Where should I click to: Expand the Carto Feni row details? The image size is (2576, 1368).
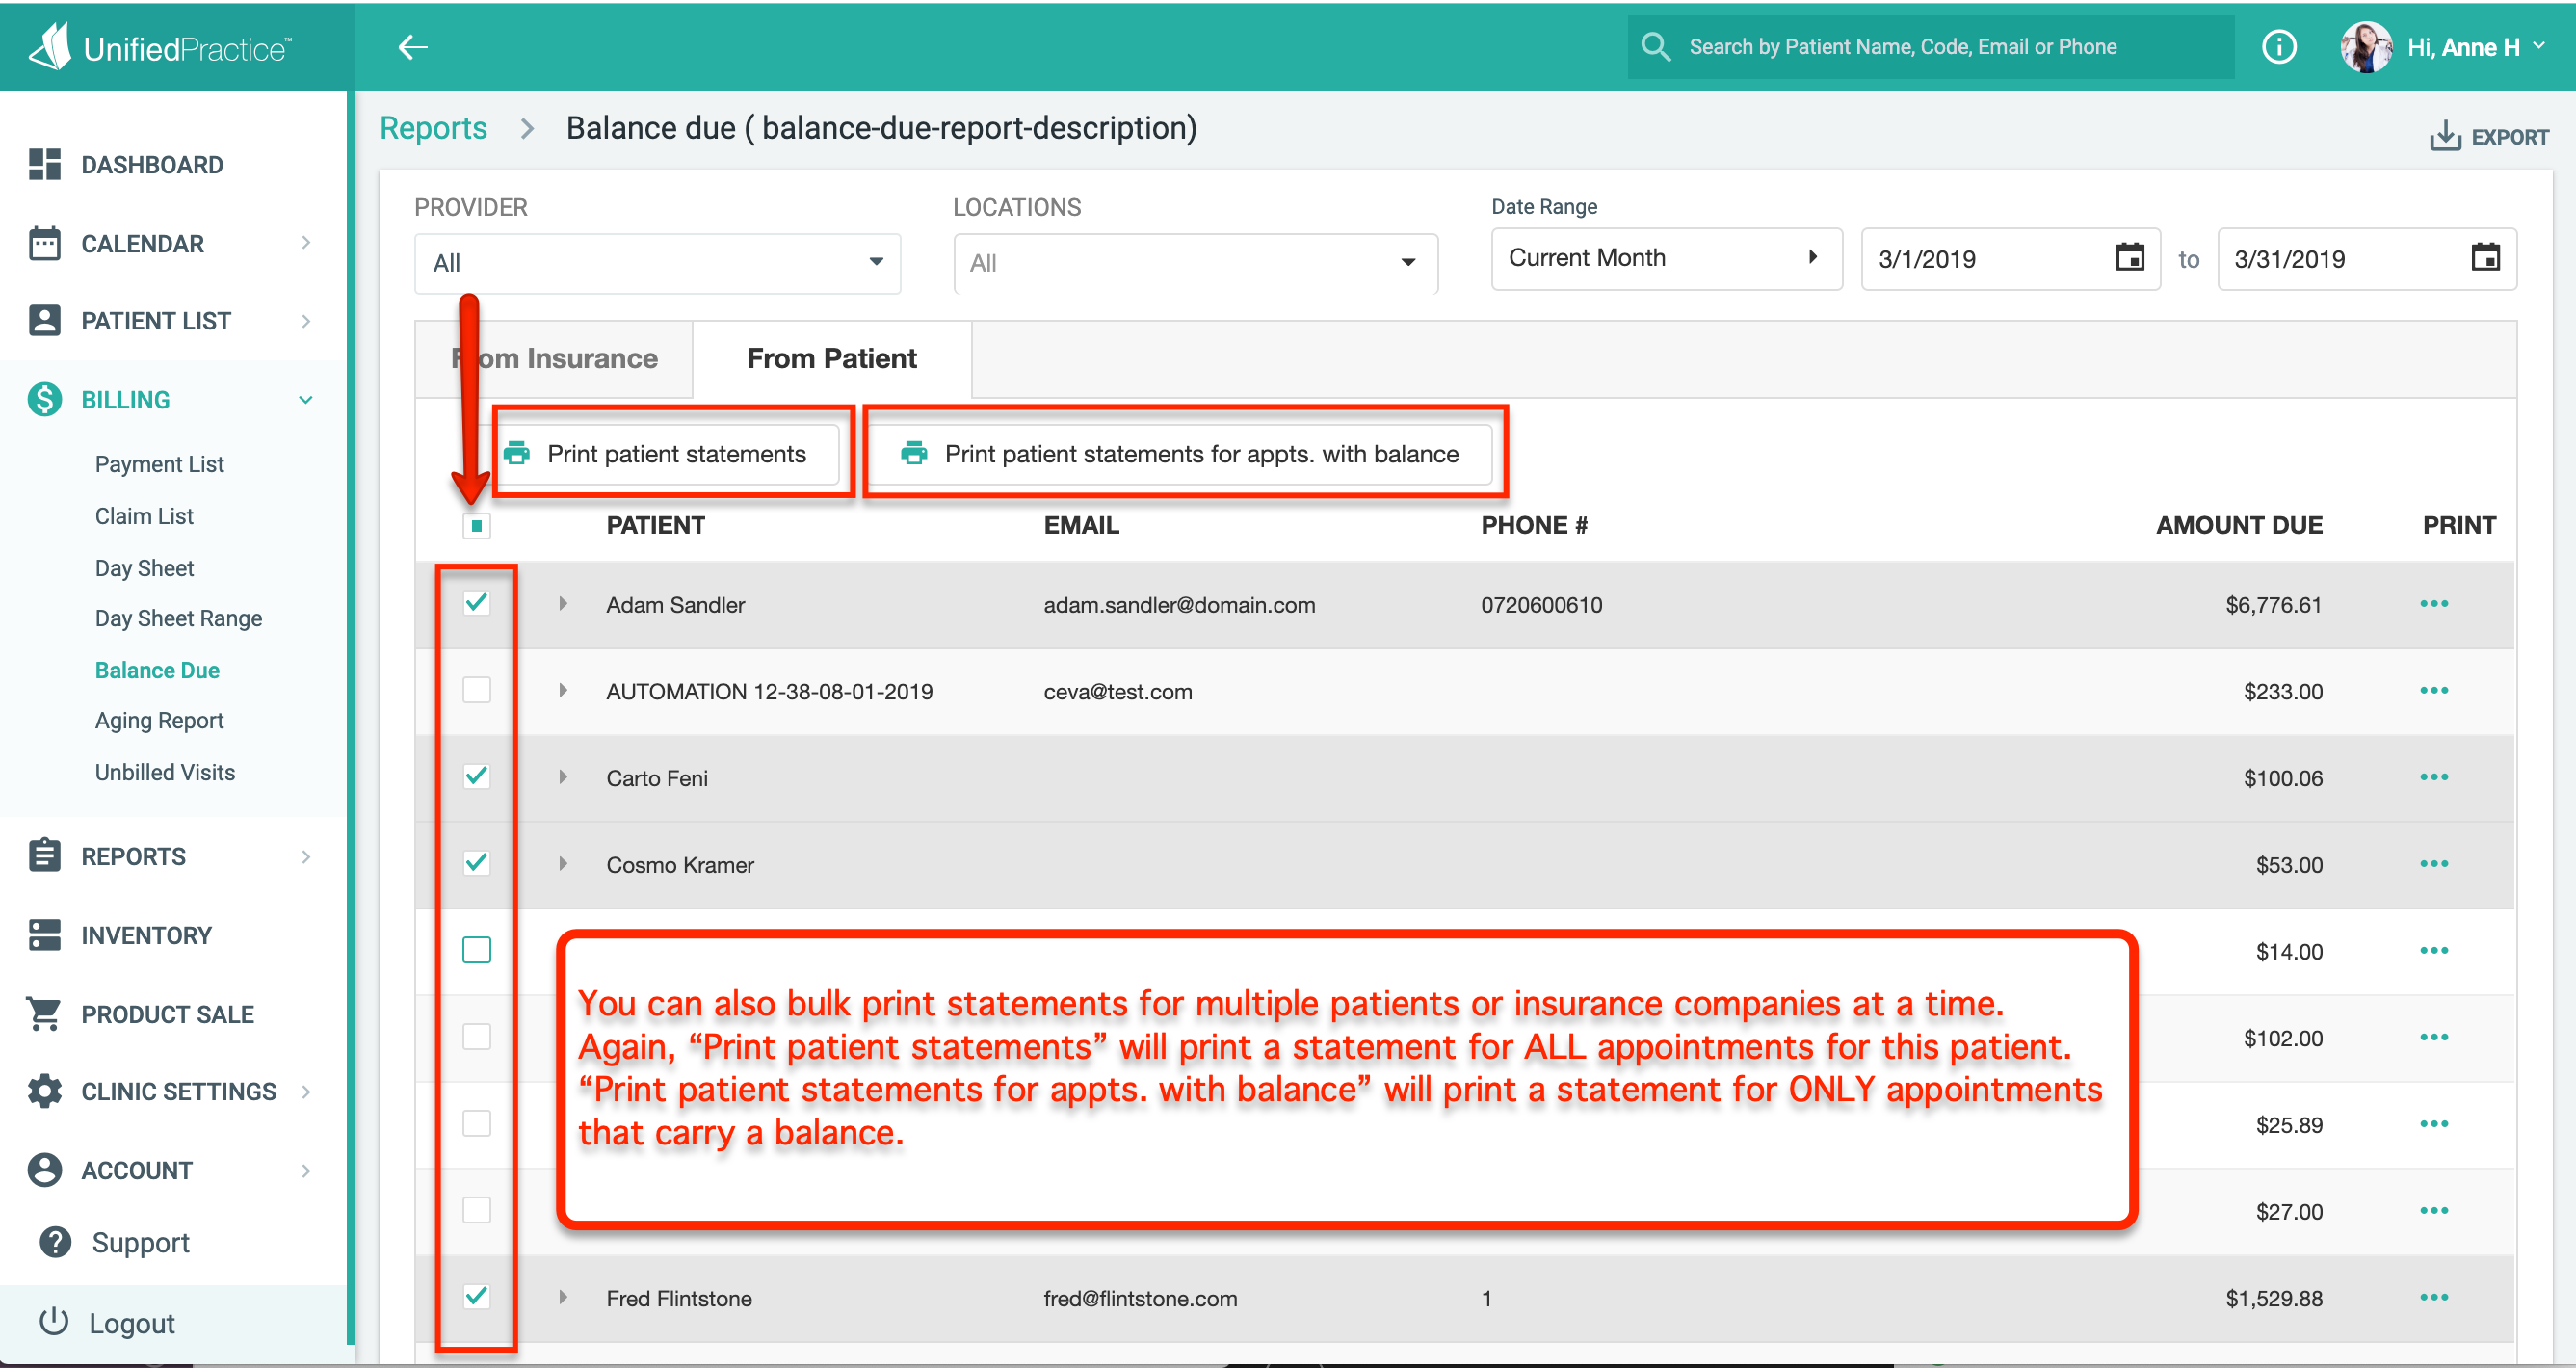tap(563, 777)
